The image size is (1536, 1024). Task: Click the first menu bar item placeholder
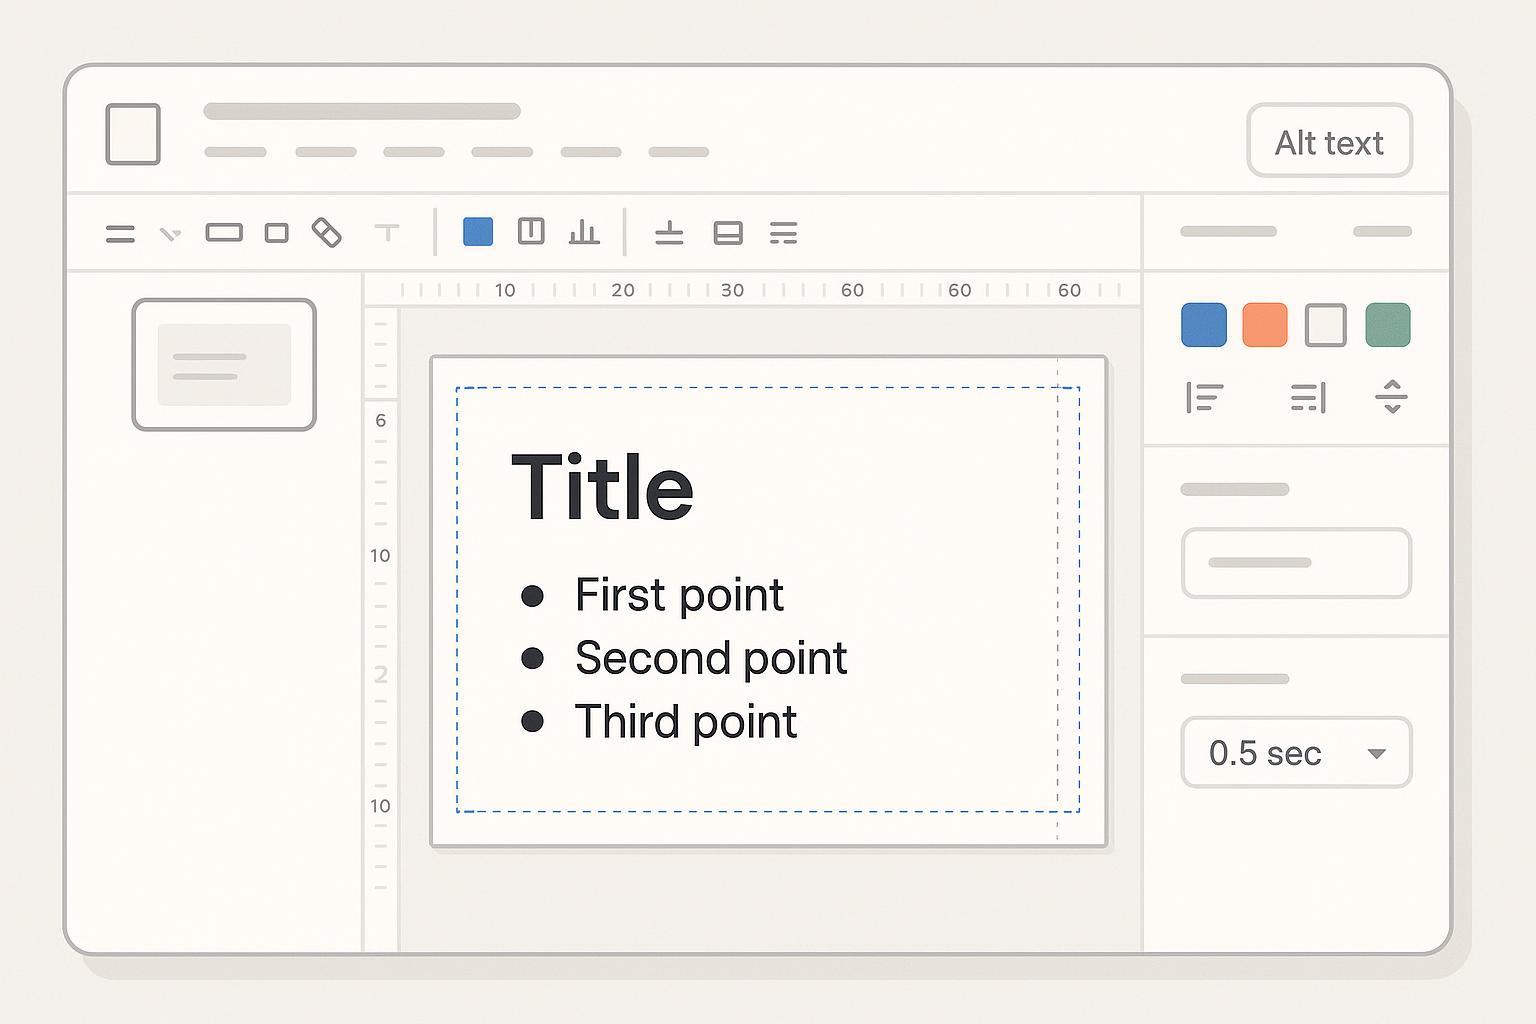tap(235, 152)
